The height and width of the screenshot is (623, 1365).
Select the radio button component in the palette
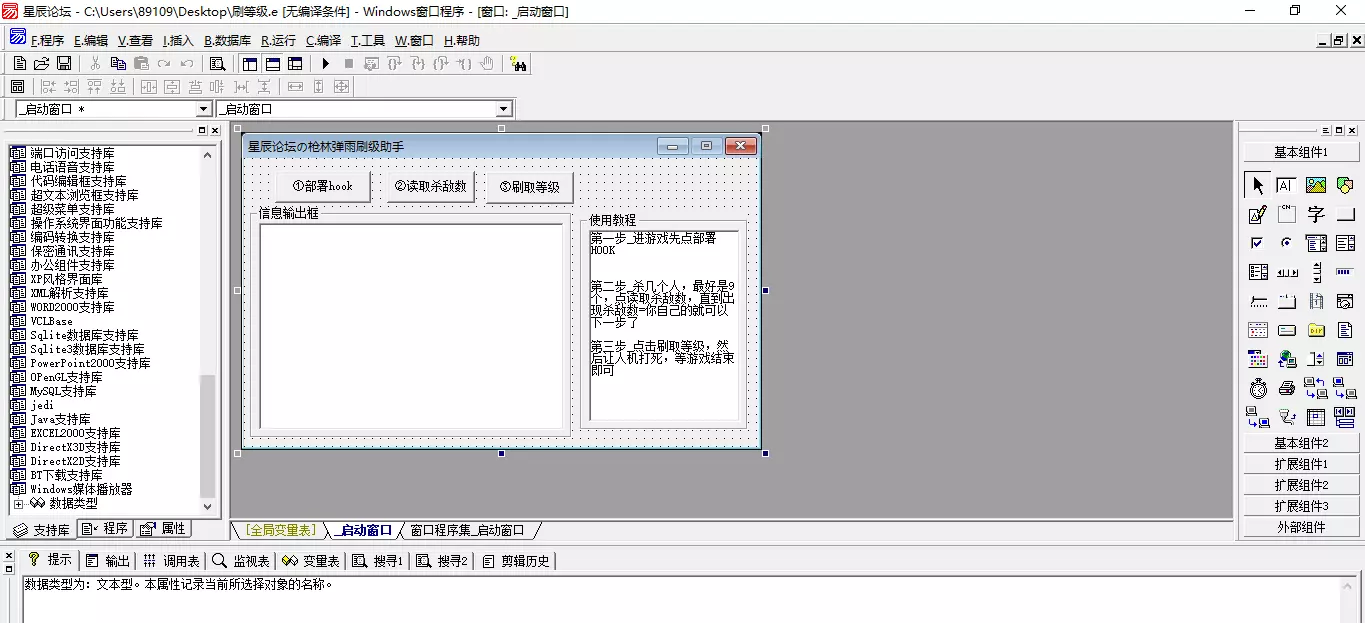[x=1287, y=243]
